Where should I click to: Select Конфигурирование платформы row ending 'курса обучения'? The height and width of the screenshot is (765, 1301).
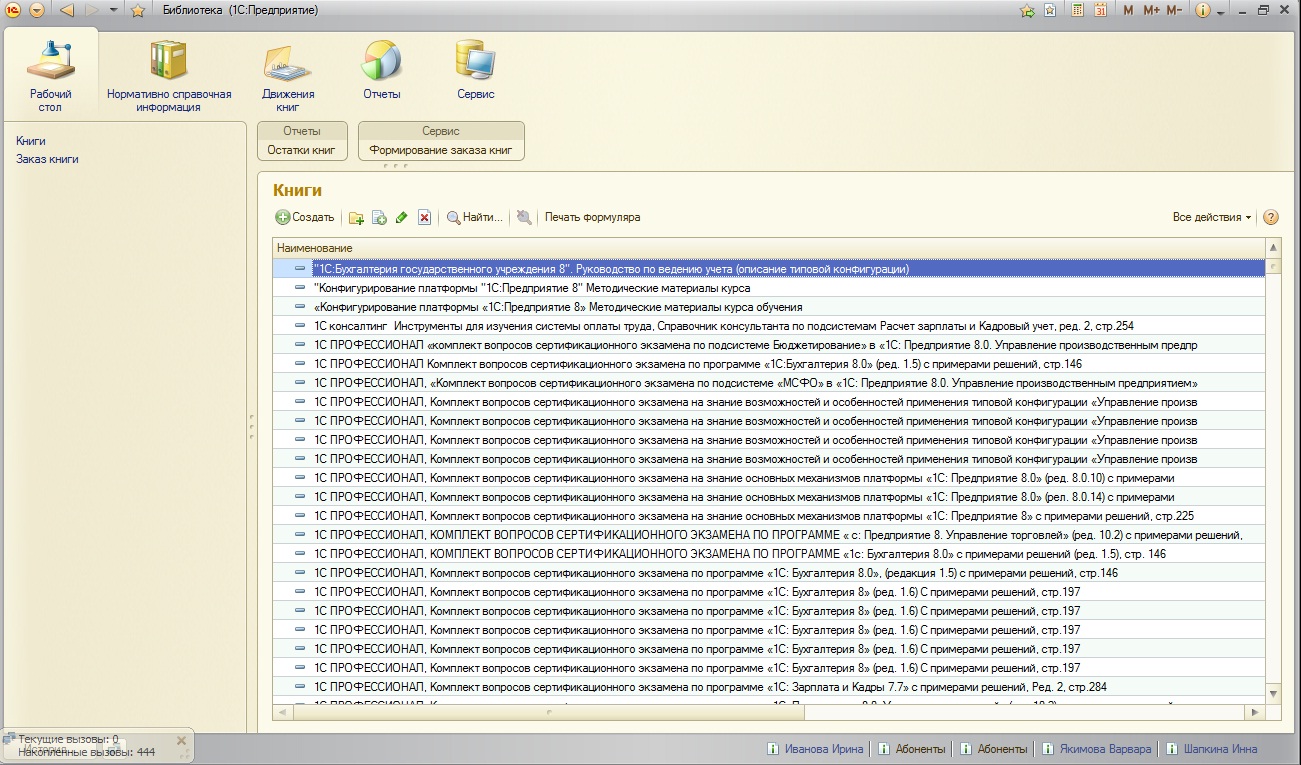[769, 307]
